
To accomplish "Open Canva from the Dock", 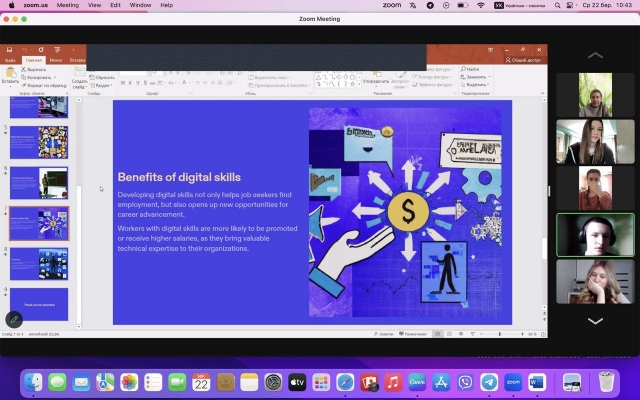I will [x=417, y=382].
